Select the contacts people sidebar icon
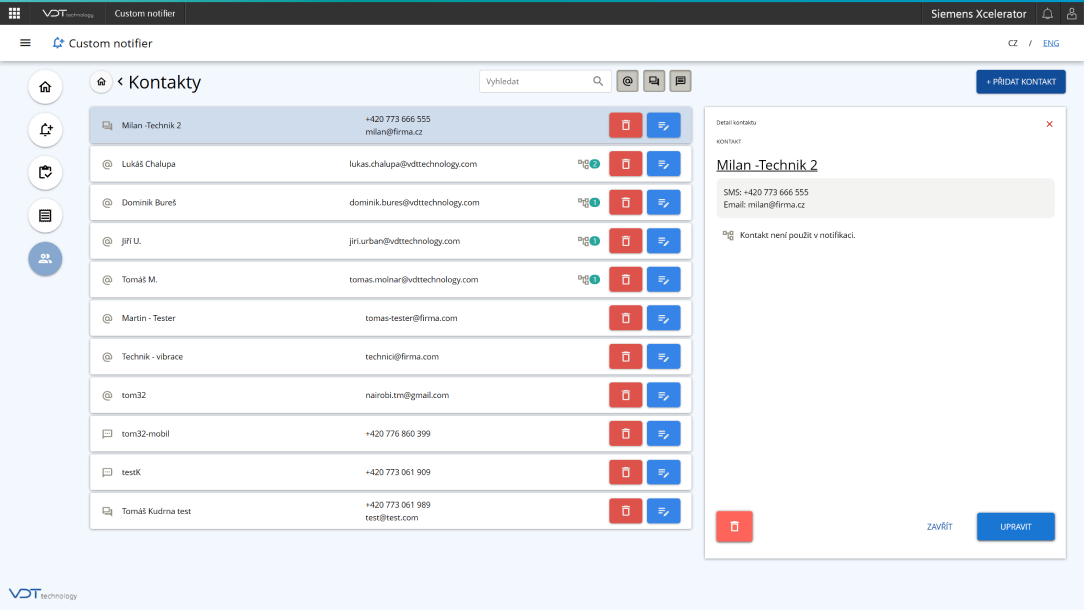Image resolution: width=1084 pixels, height=610 pixels. tap(45, 258)
